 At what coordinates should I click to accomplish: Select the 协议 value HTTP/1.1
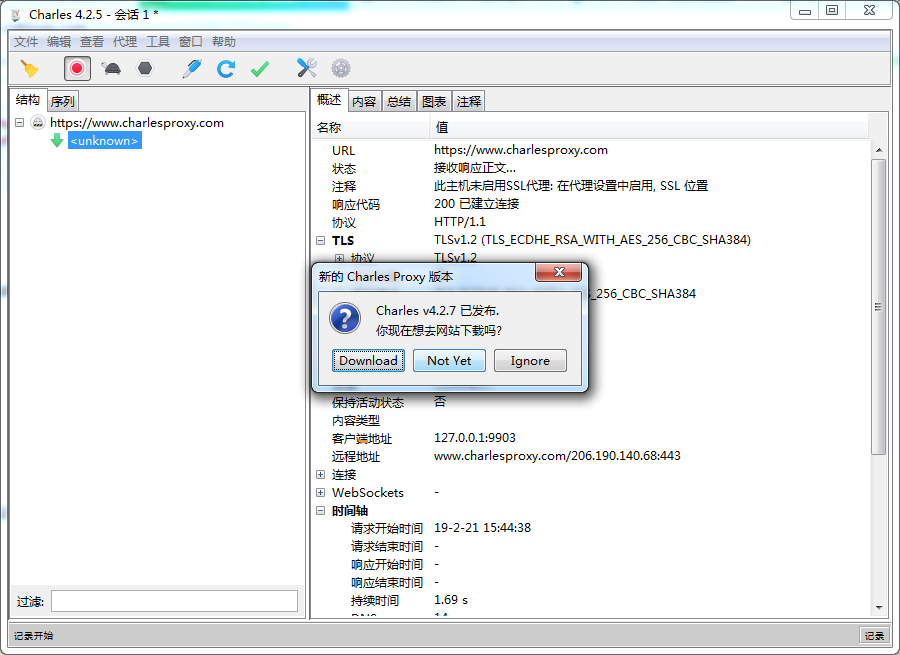pyautogui.click(x=460, y=222)
